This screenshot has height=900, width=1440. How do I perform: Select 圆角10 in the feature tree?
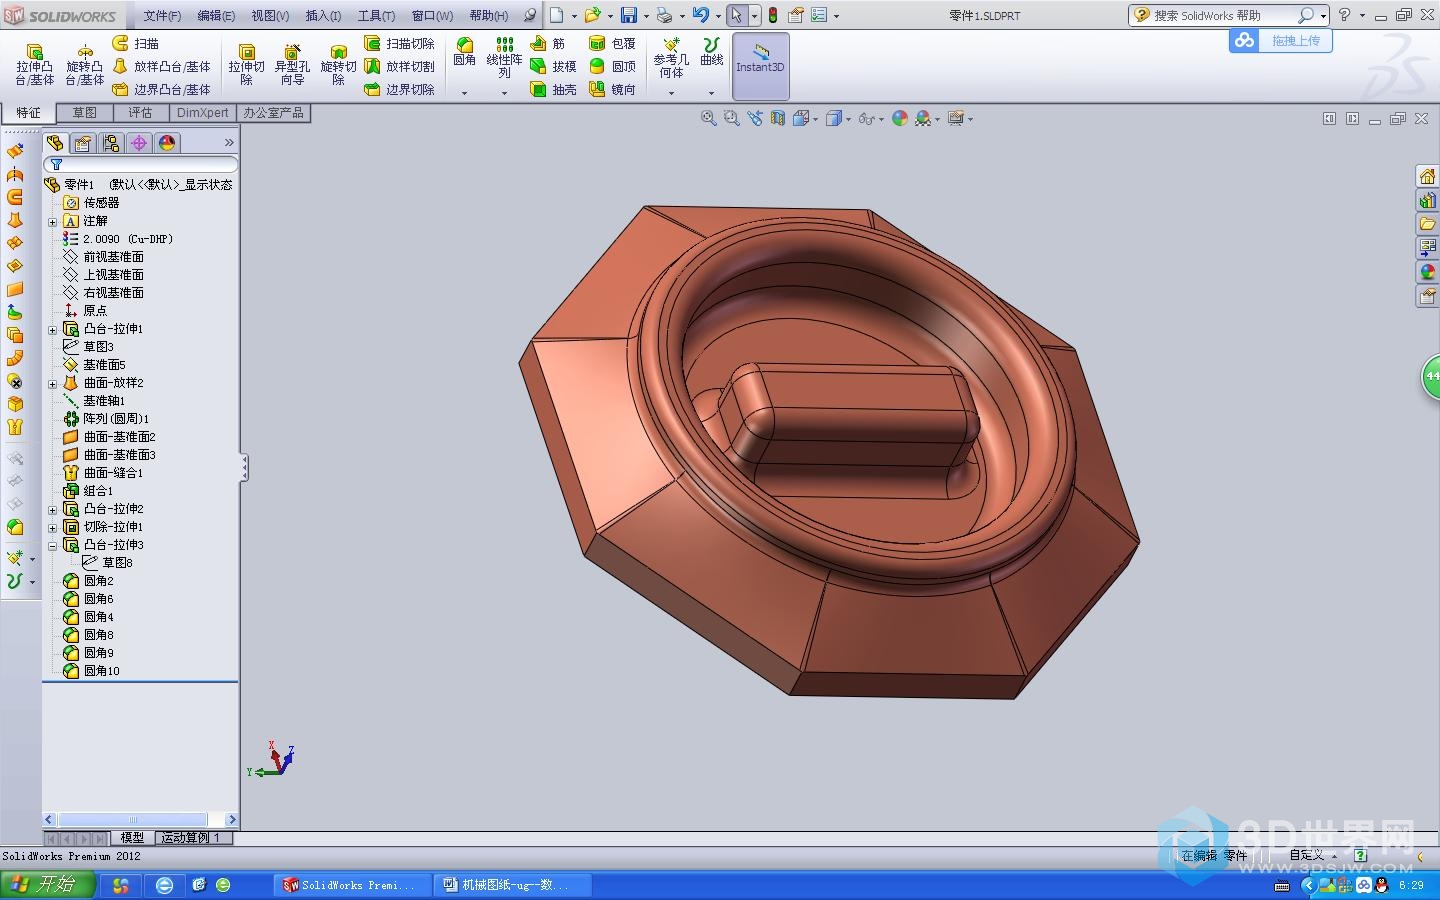tap(101, 671)
